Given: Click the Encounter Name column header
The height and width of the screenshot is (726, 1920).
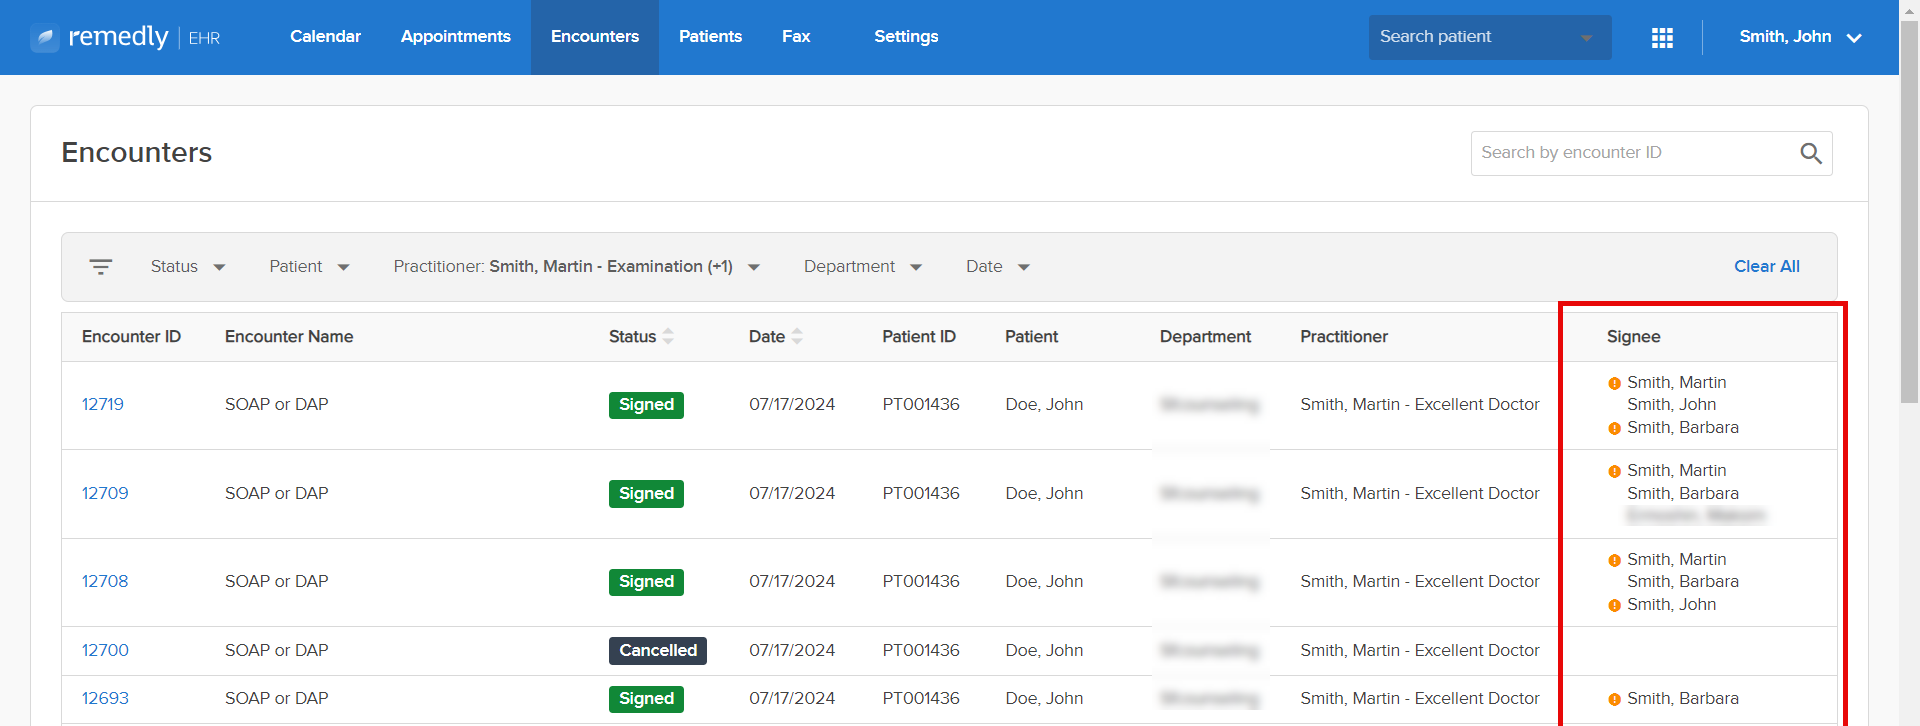Looking at the screenshot, I should click(x=289, y=337).
